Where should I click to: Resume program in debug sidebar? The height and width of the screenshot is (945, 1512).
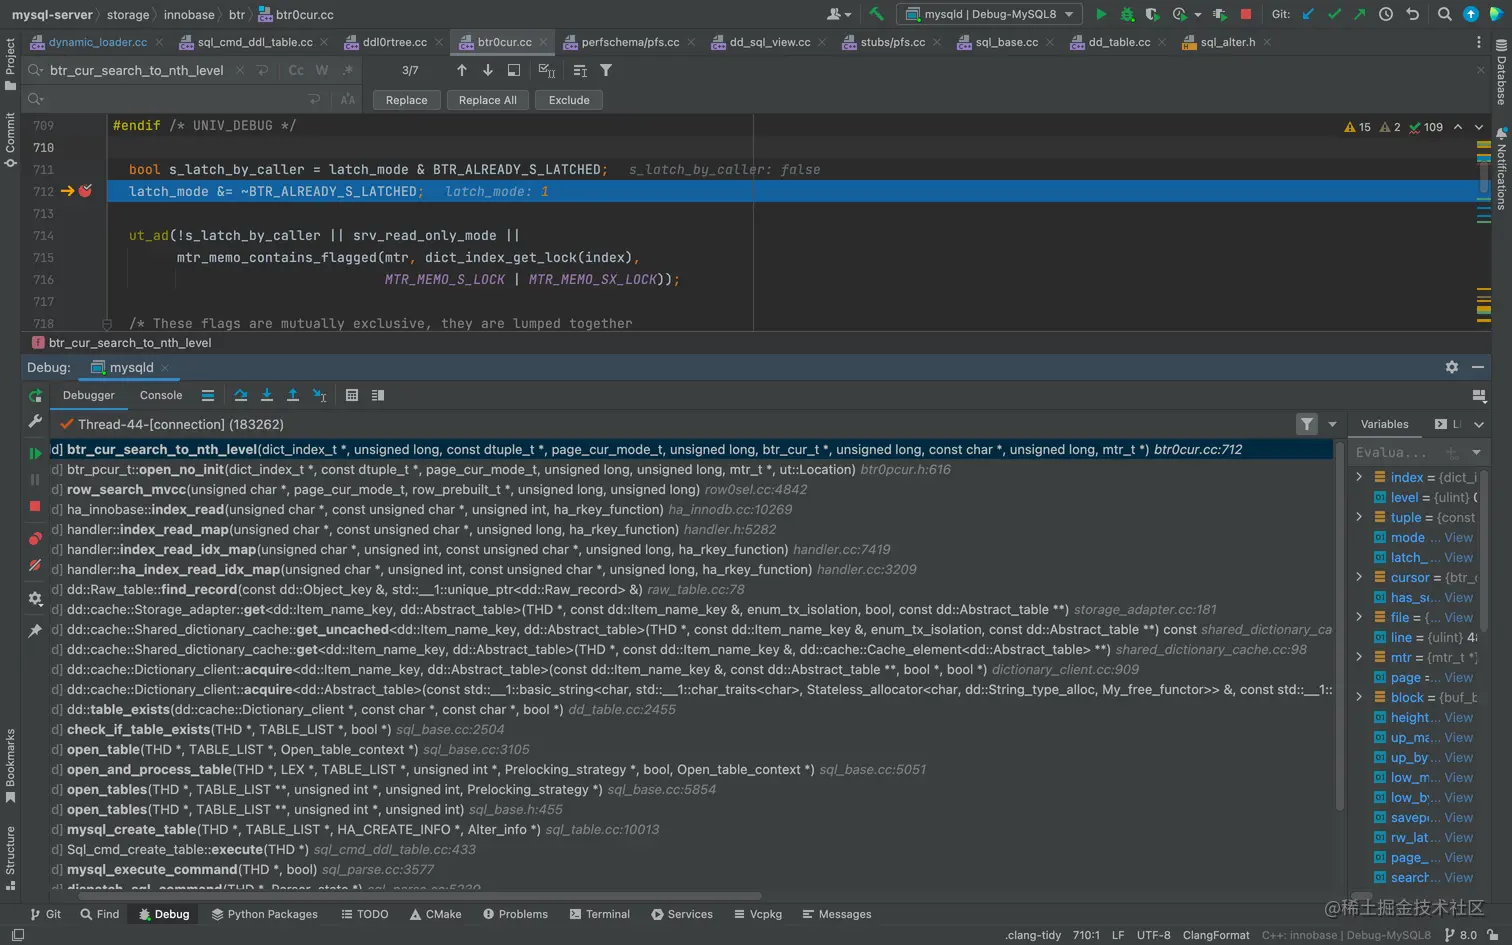point(35,454)
